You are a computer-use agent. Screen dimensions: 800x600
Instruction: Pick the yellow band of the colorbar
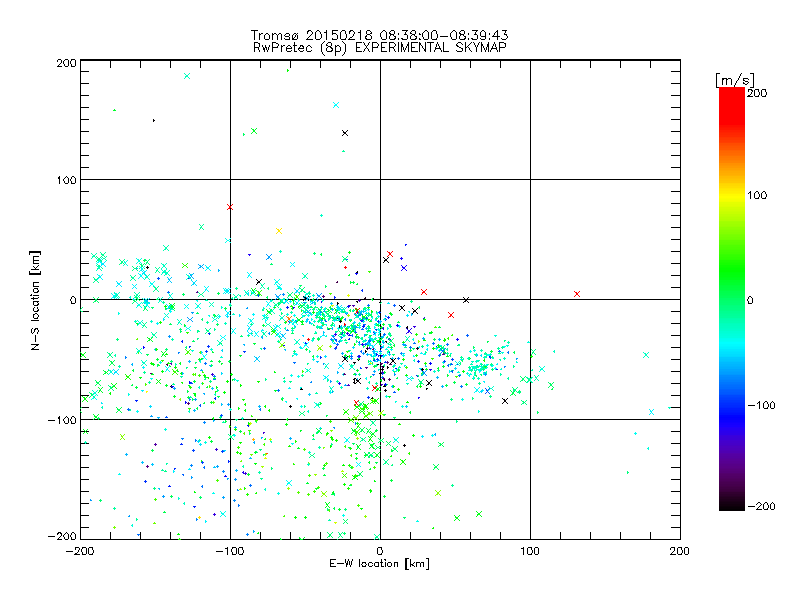click(x=732, y=196)
